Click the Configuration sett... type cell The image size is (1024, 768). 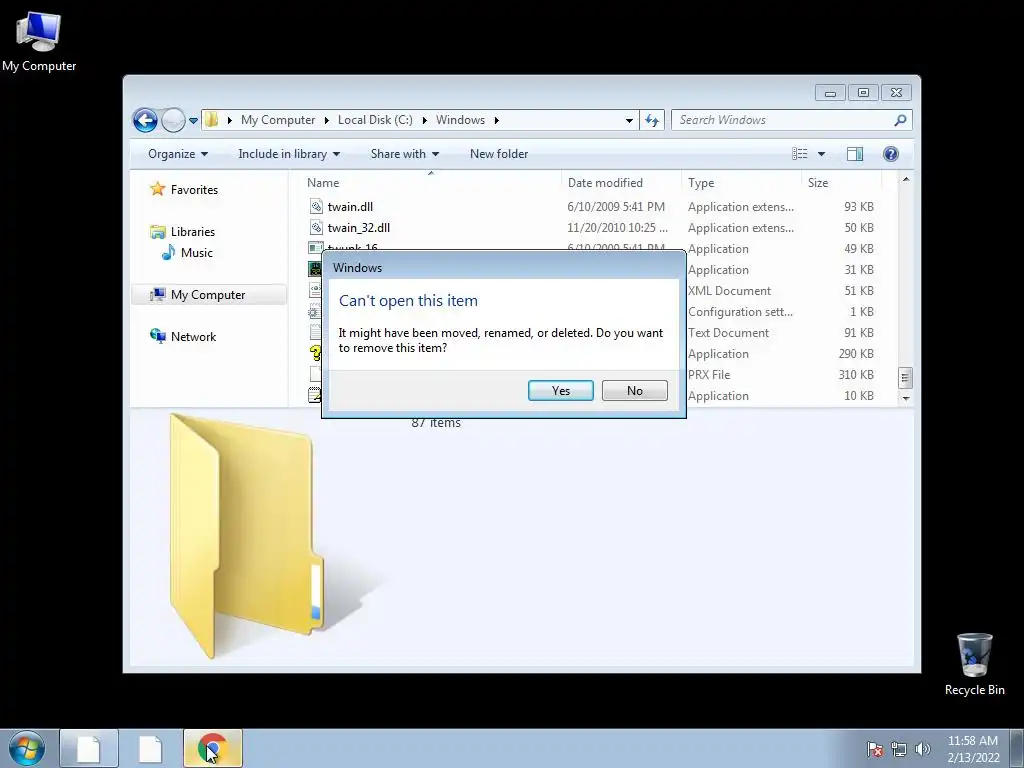click(740, 312)
